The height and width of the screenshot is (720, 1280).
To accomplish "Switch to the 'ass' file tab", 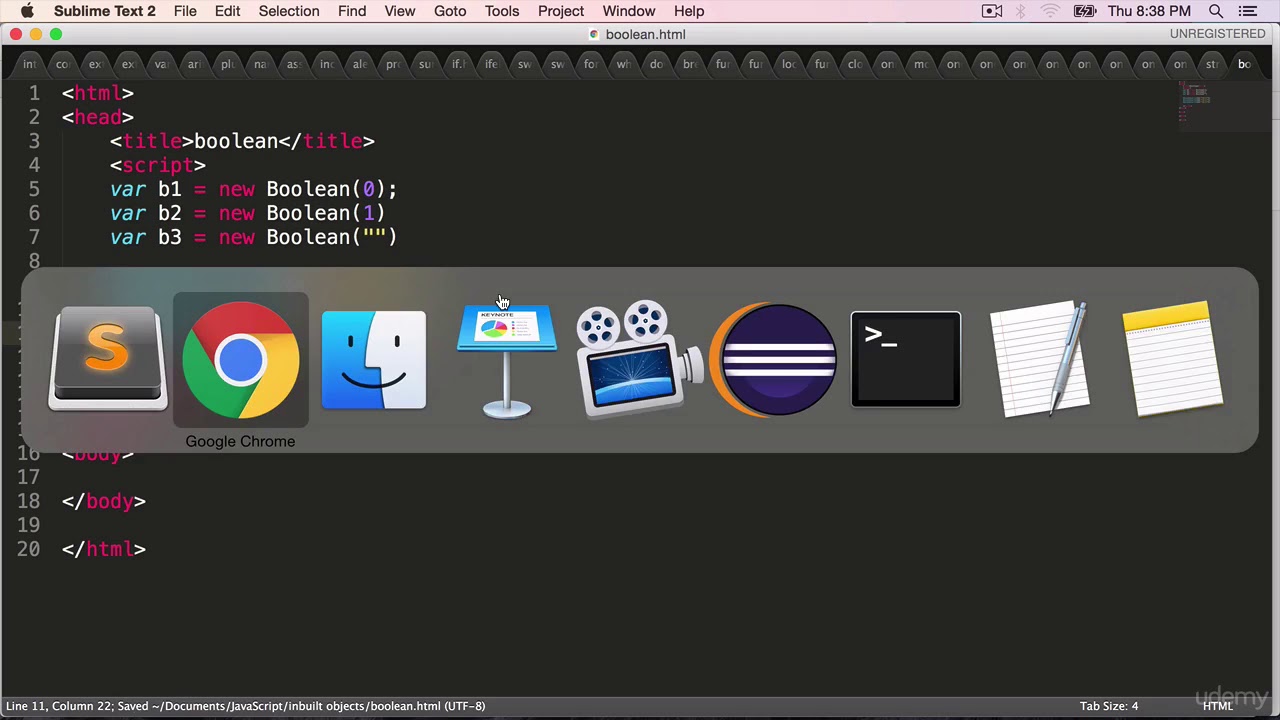I will pos(293,64).
